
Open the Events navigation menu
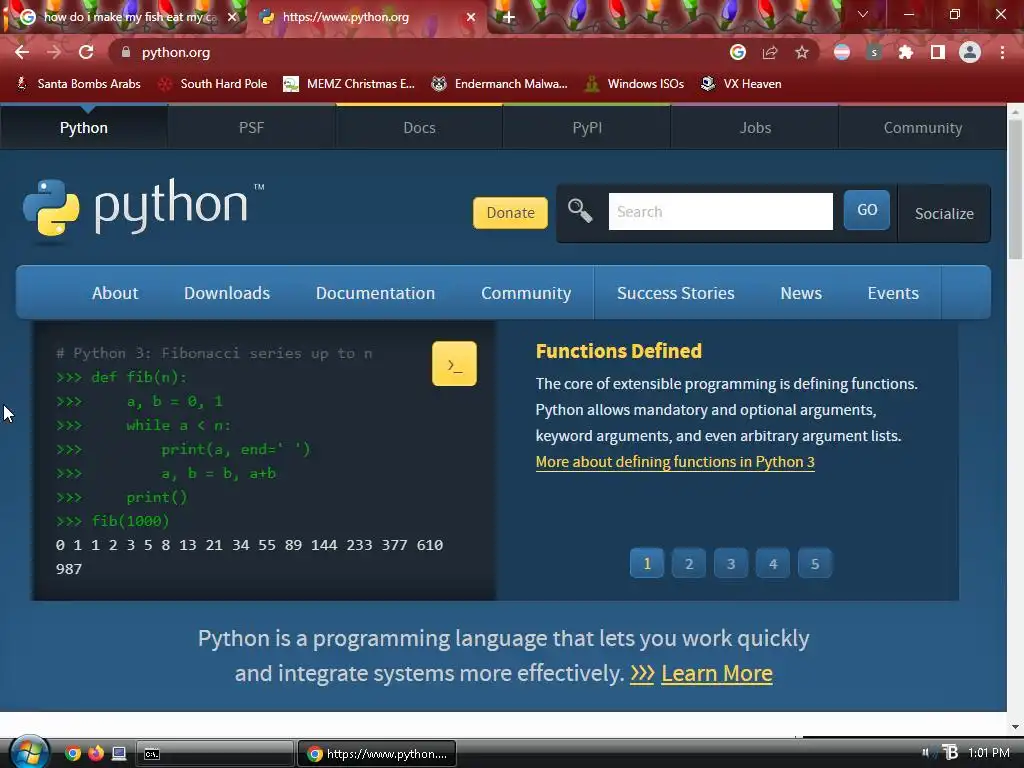click(893, 293)
